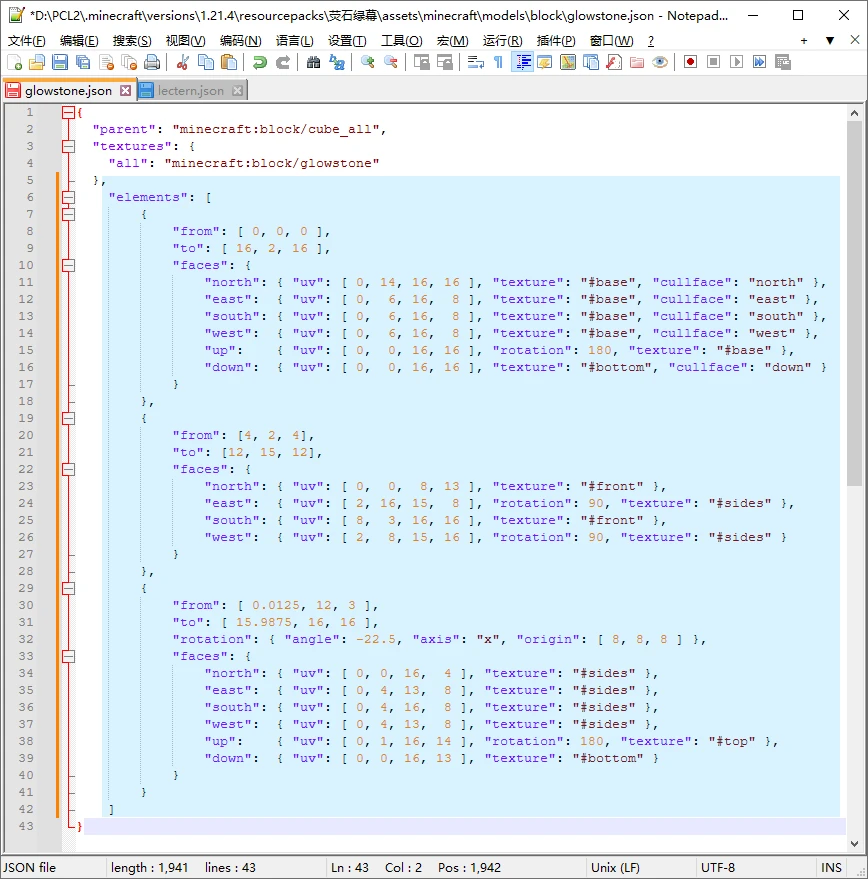Close the lectern.json tab
868x879 pixels.
238,91
